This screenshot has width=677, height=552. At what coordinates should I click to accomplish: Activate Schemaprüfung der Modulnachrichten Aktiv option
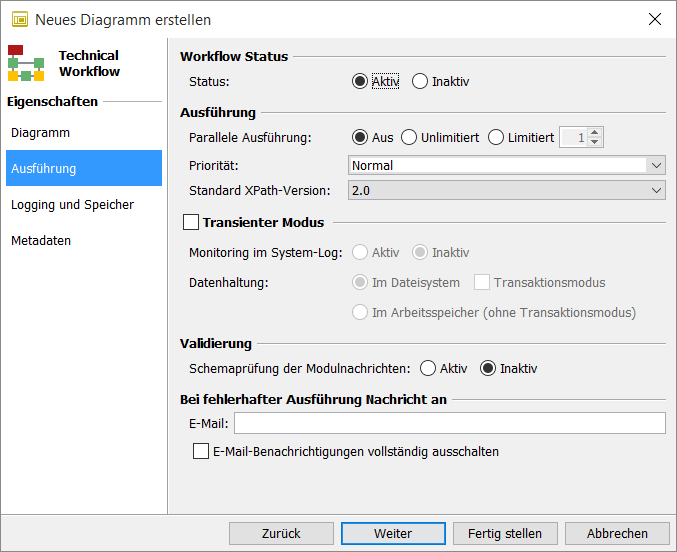pos(428,368)
